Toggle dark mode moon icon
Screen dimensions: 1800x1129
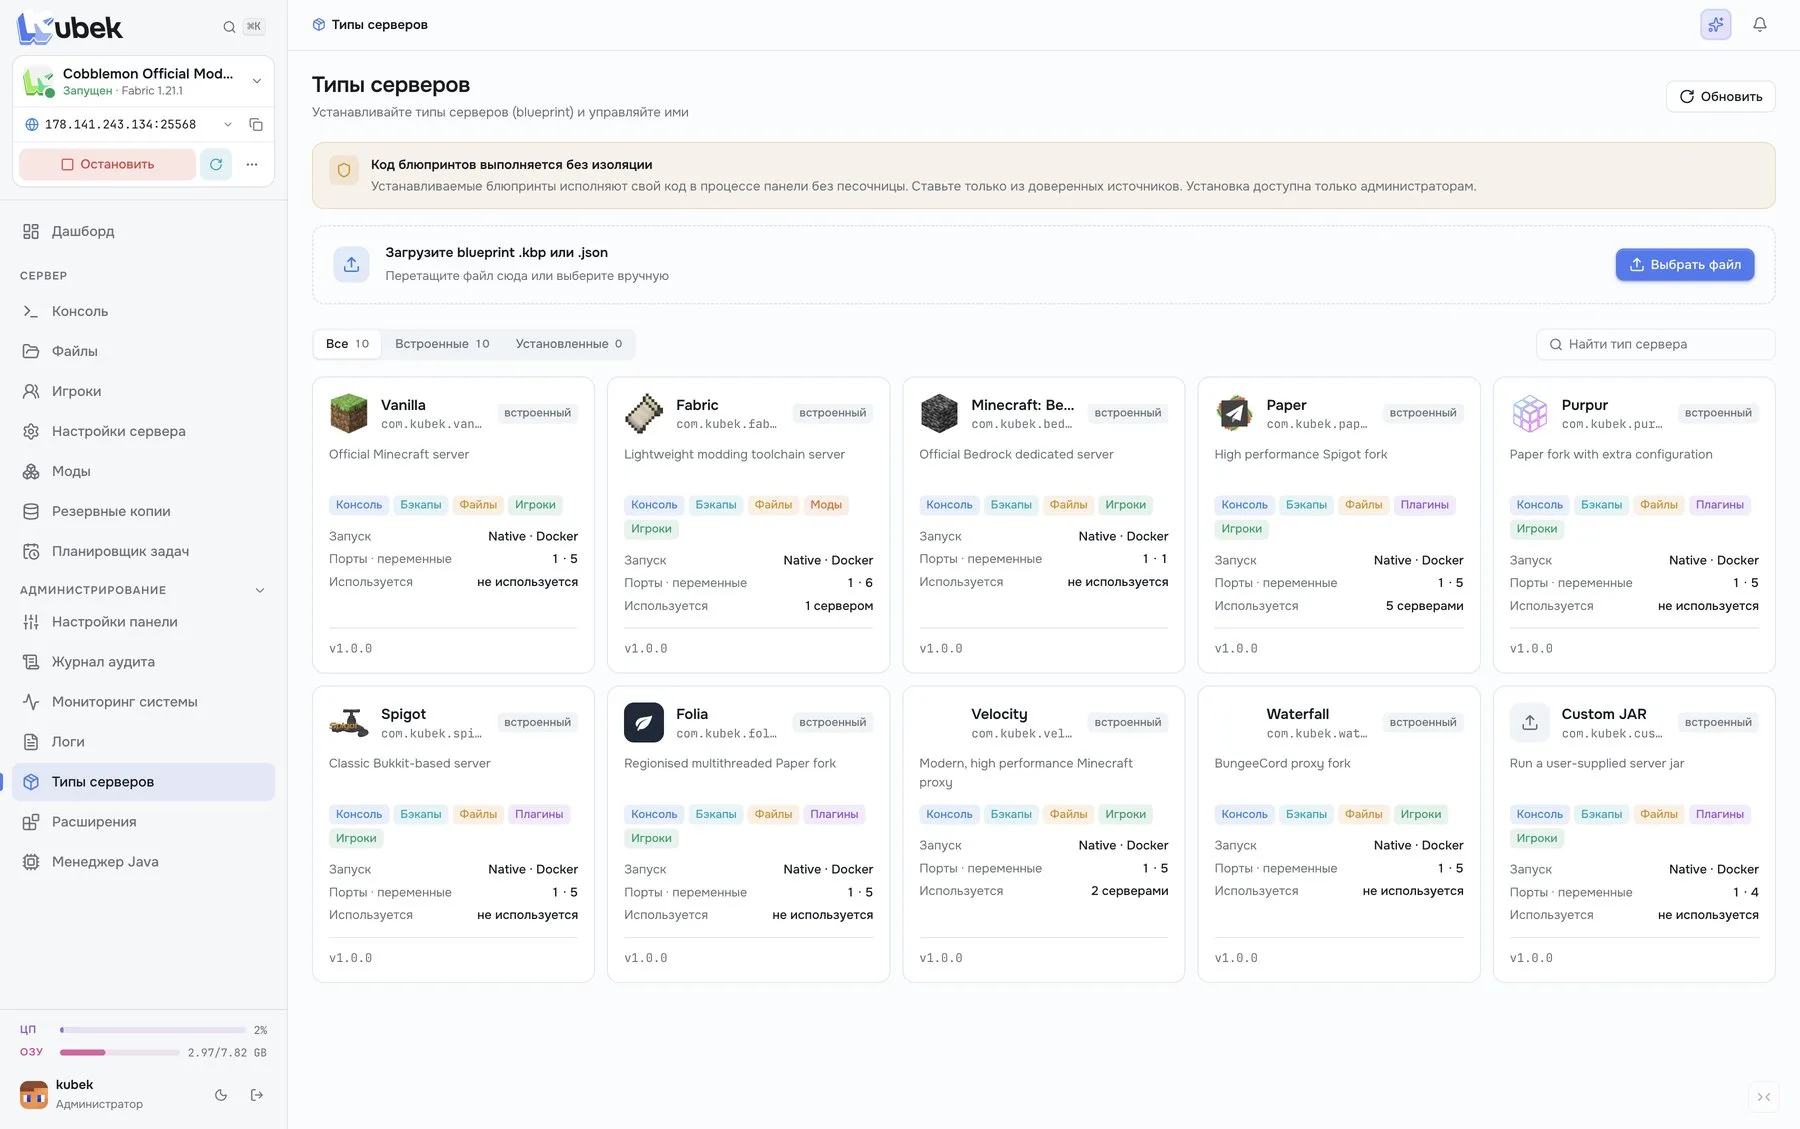pos(221,1095)
